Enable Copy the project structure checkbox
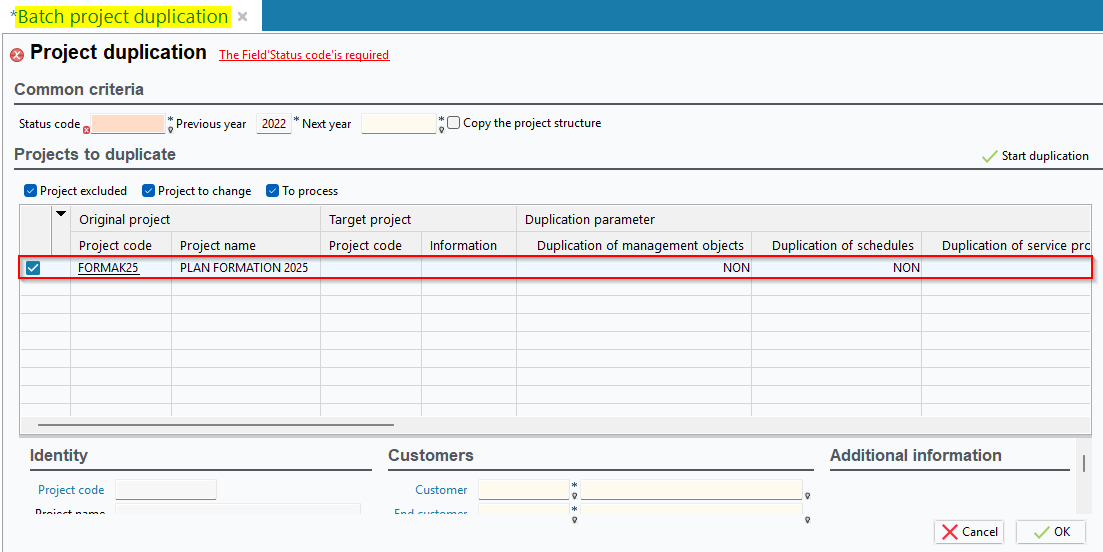The height and width of the screenshot is (552, 1103). [x=454, y=123]
